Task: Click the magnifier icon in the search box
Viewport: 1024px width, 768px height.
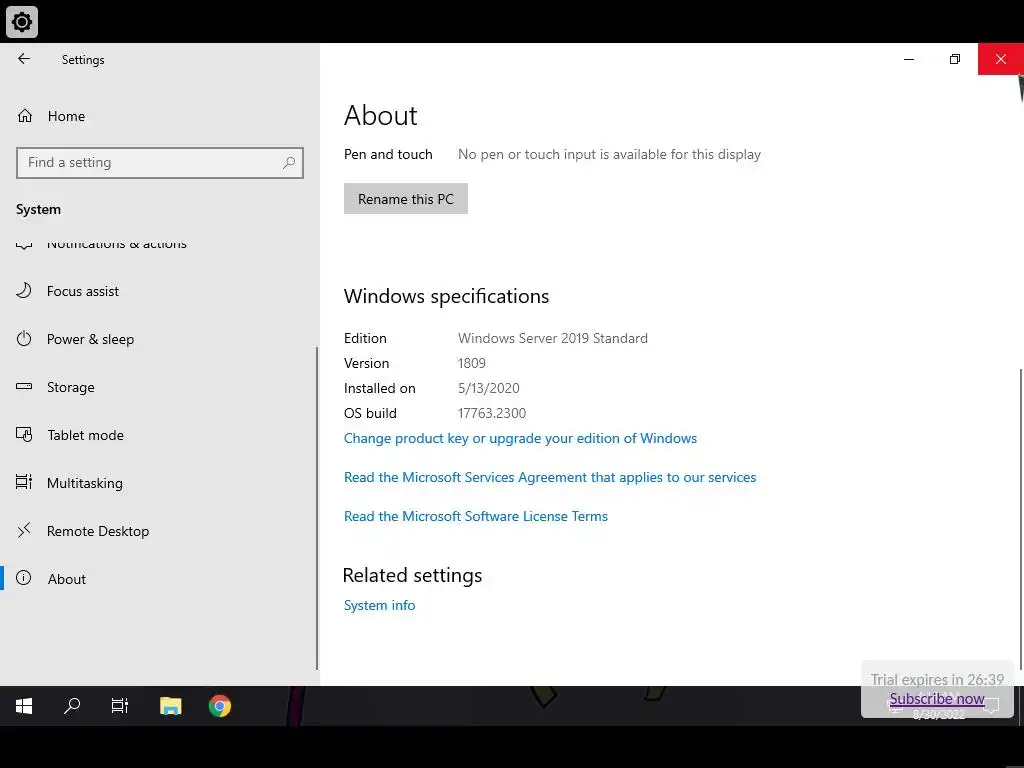Action: pyautogui.click(x=289, y=163)
